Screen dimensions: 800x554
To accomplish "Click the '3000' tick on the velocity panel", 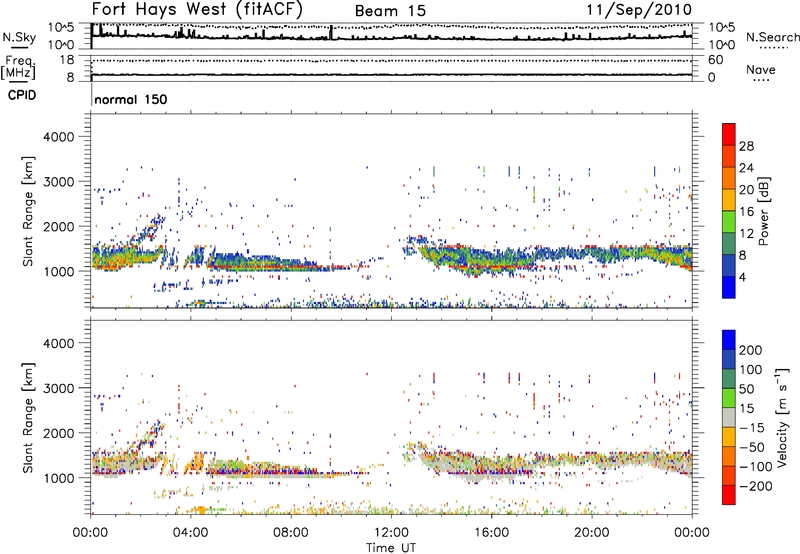I will (59, 388).
